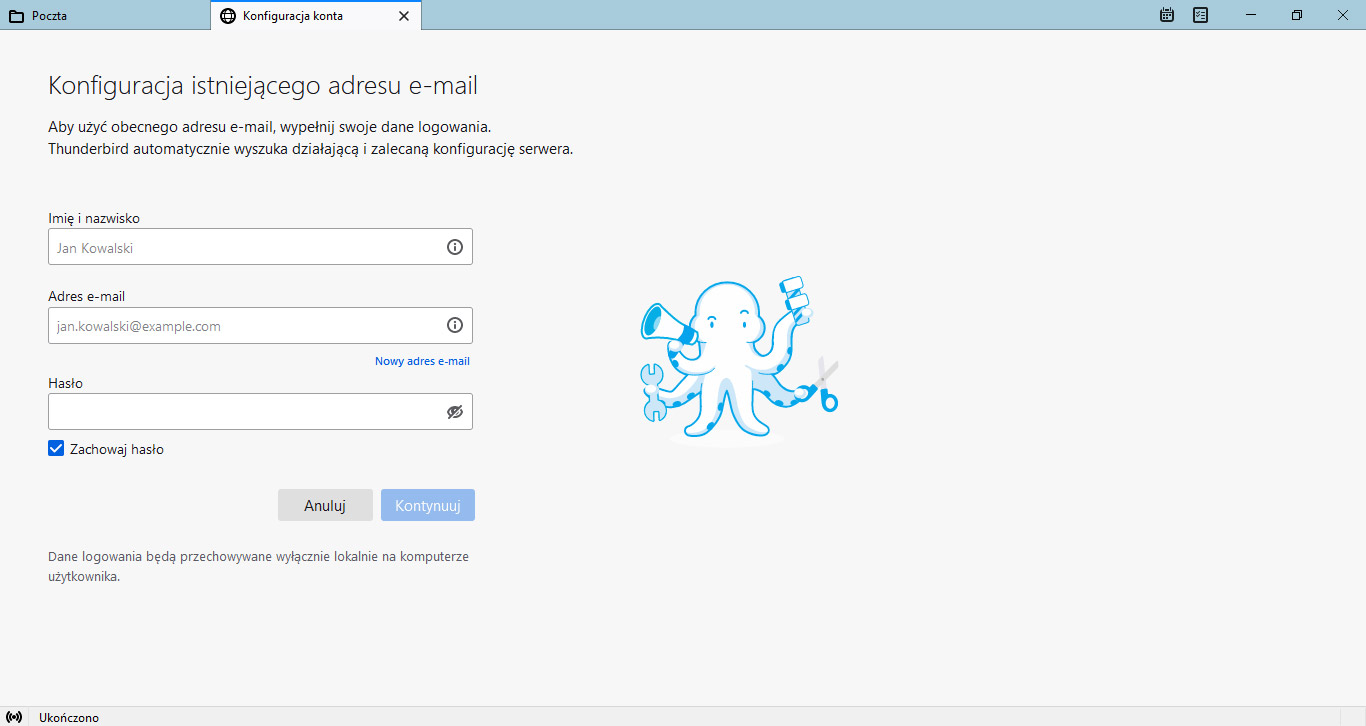Focus the Adres e-mail input field
The height and width of the screenshot is (726, 1366).
(260, 325)
